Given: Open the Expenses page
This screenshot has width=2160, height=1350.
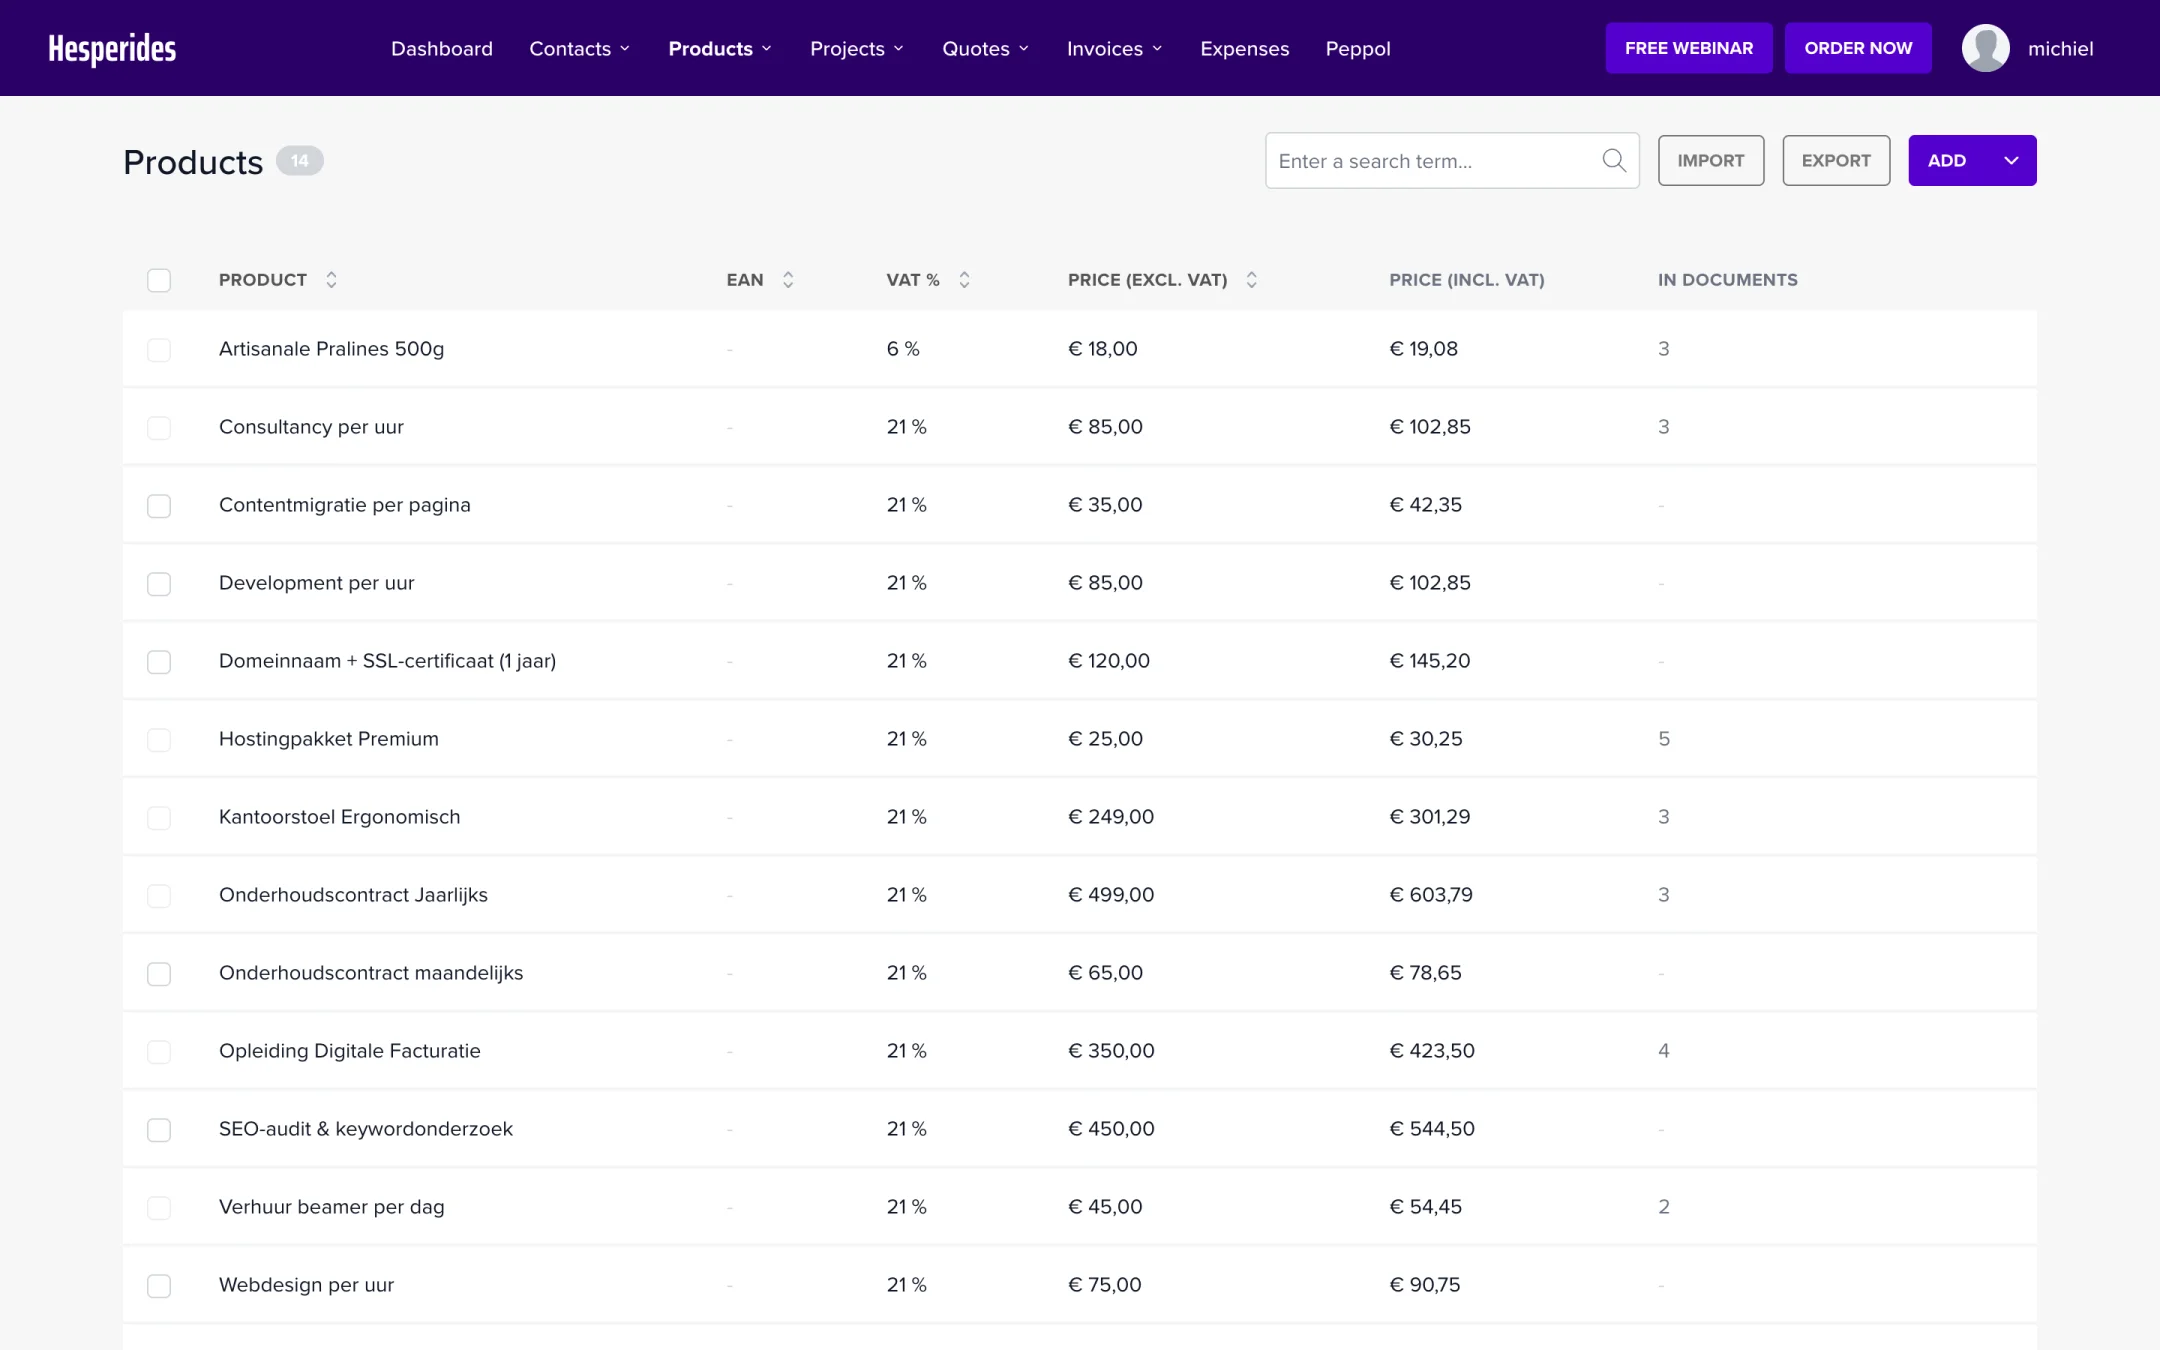Looking at the screenshot, I should pyautogui.click(x=1244, y=48).
